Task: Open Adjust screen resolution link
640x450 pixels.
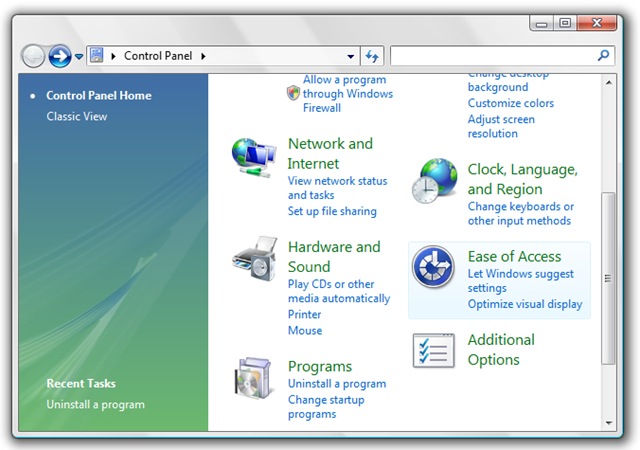Action: click(501, 126)
